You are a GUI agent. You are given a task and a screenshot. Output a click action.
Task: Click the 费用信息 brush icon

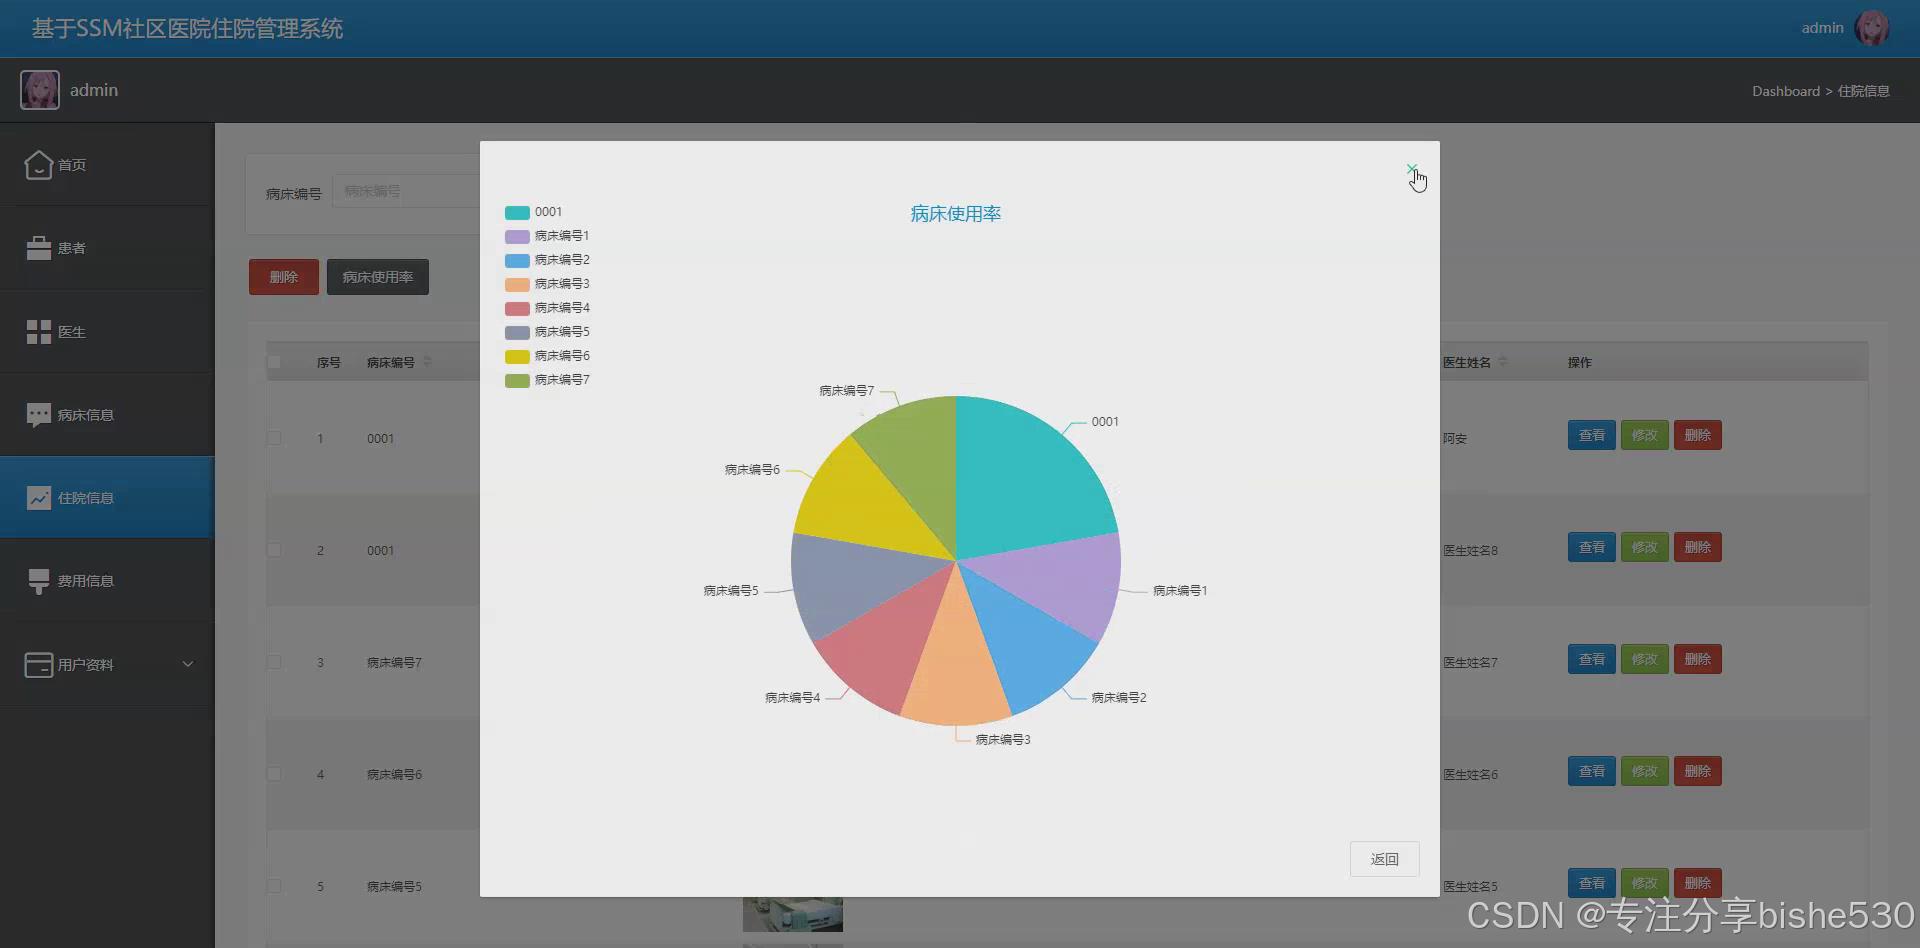[38, 581]
